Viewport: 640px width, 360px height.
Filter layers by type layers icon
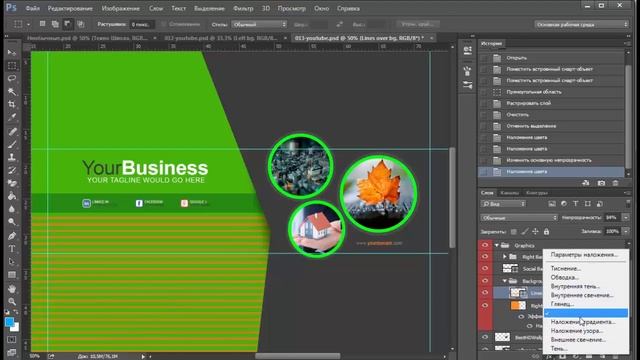pyautogui.click(x=576, y=204)
